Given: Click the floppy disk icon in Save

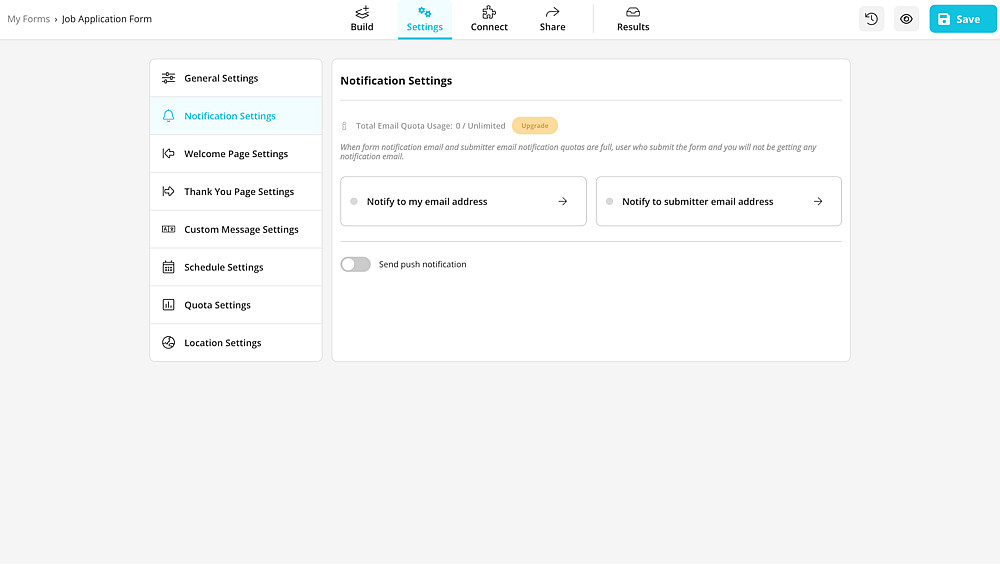Looking at the screenshot, I should [944, 19].
